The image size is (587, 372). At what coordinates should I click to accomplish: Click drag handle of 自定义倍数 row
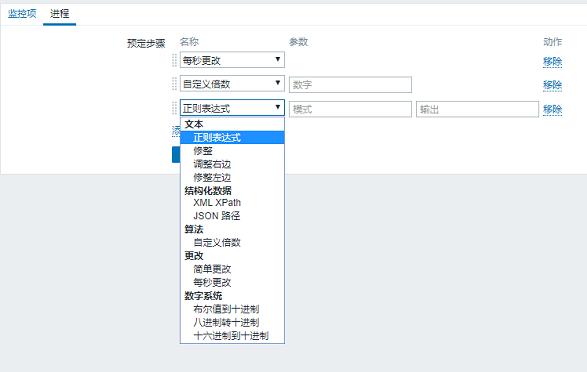[x=174, y=84]
